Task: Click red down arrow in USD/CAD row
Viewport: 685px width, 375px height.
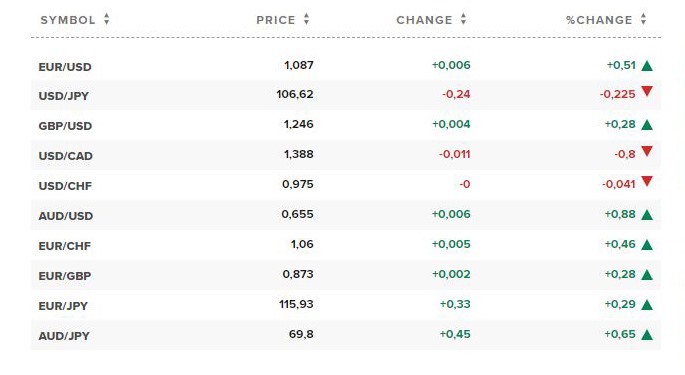Action: 647,151
